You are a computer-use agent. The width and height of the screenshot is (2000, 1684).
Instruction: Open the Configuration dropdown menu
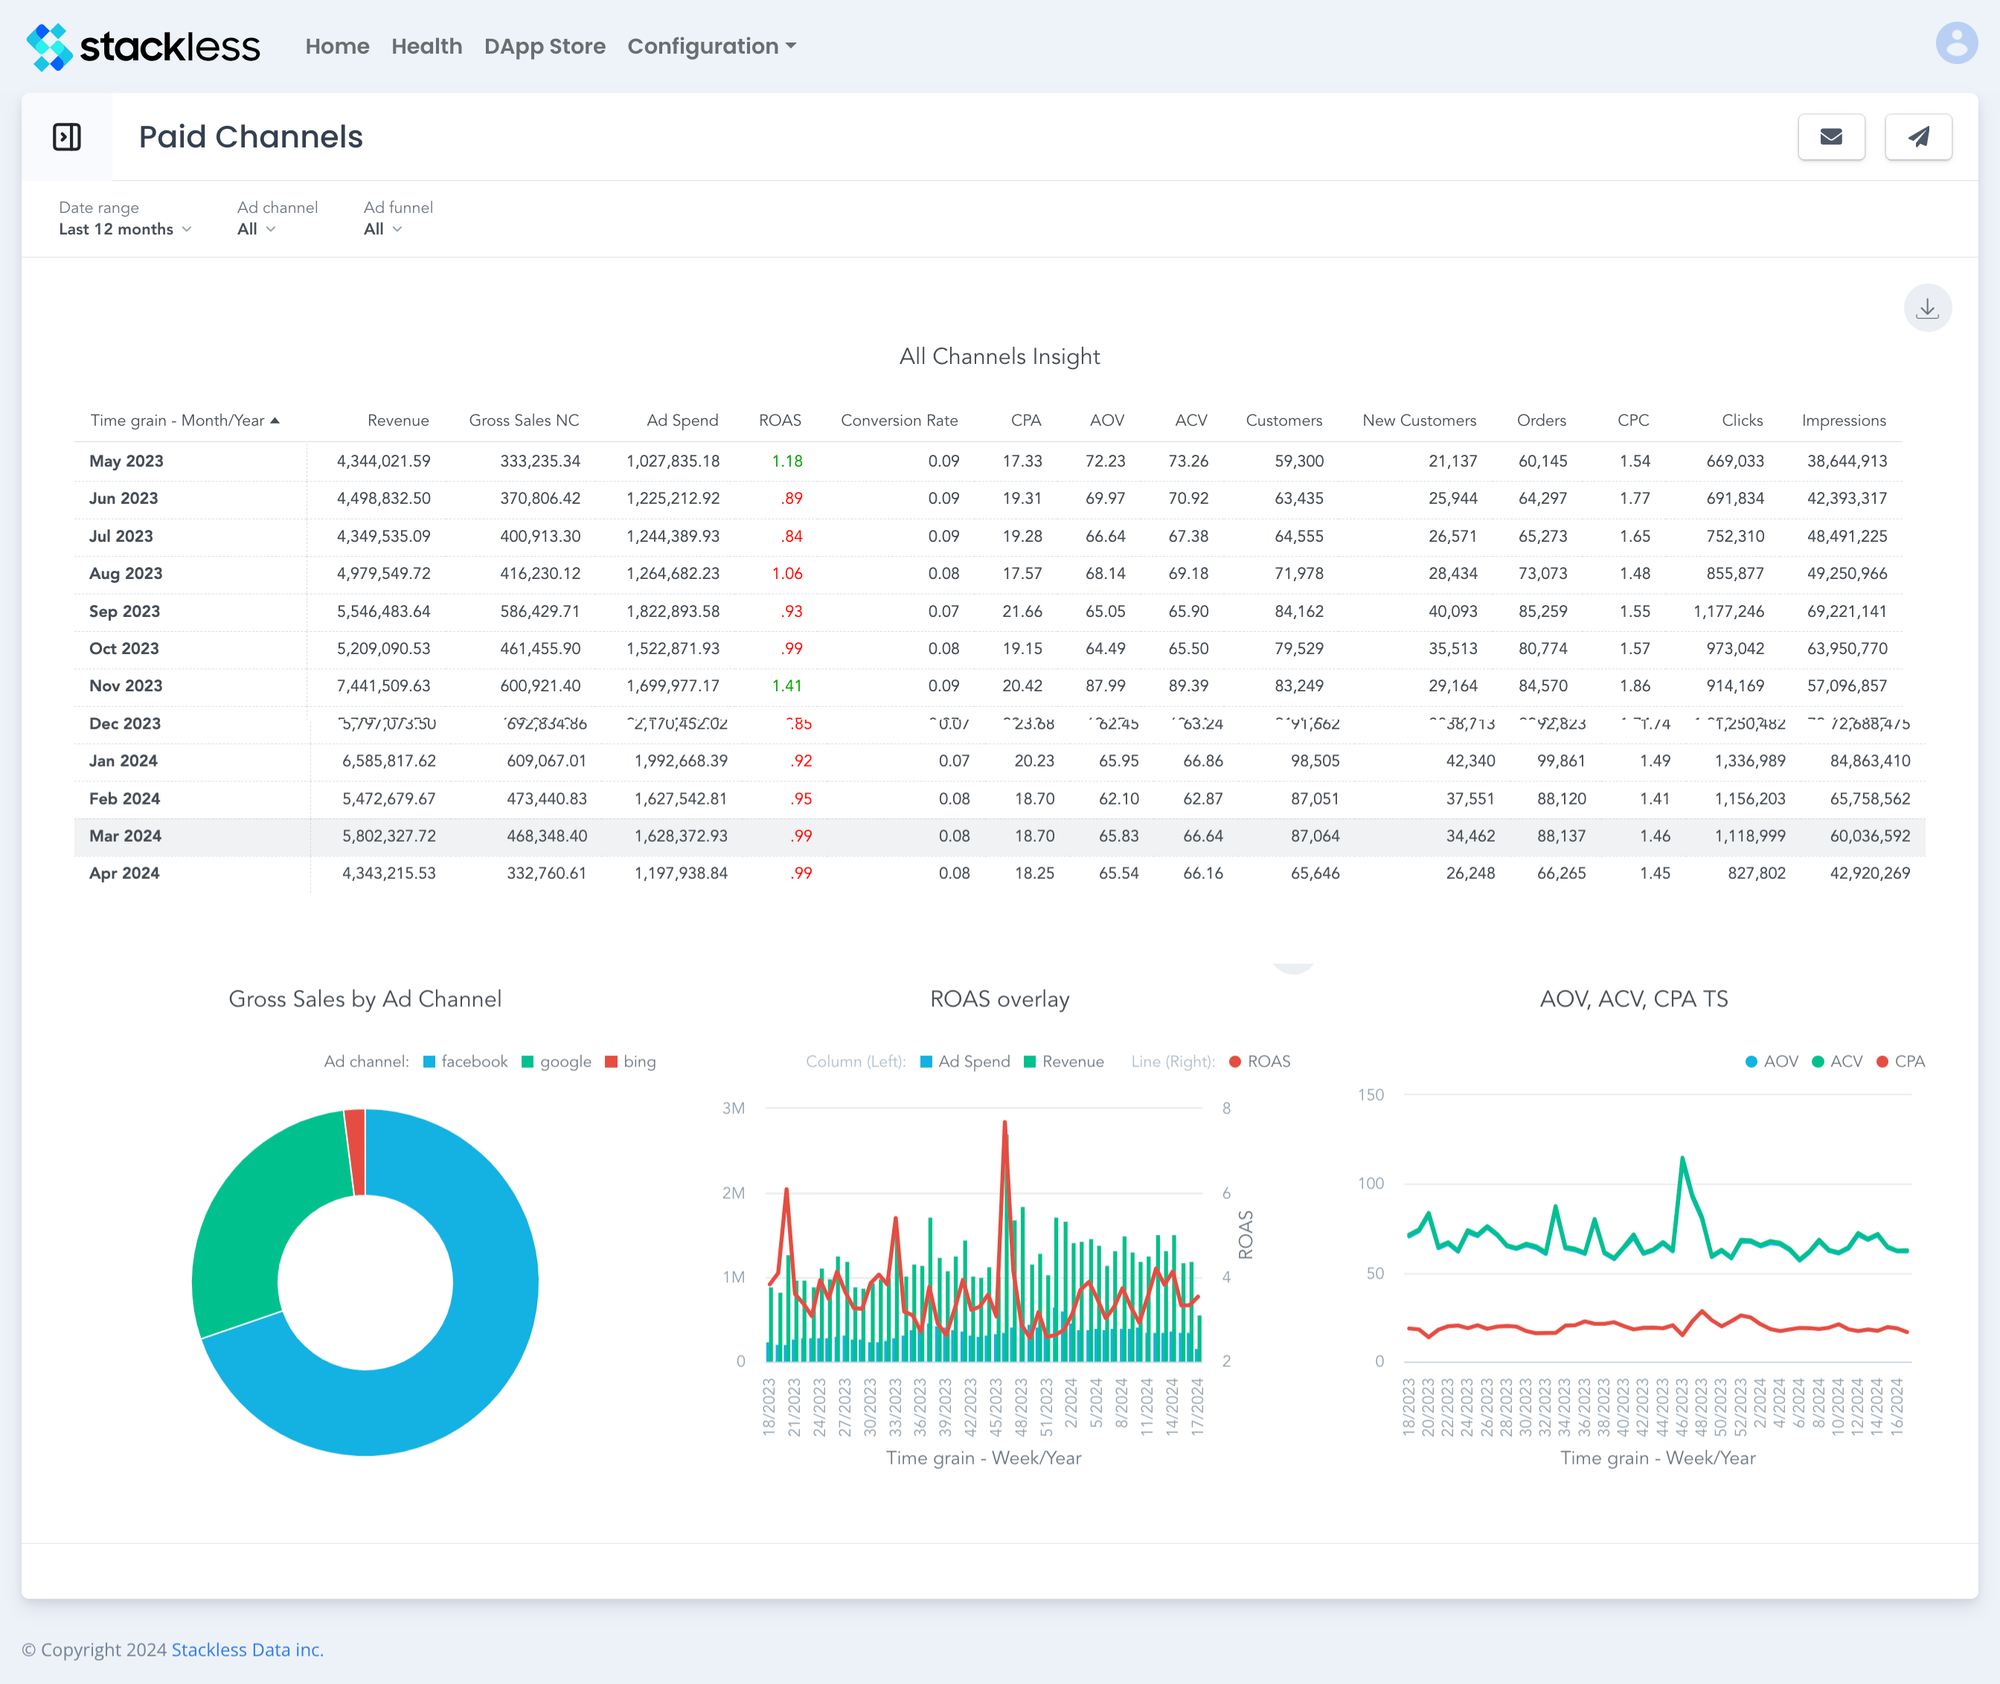click(711, 46)
